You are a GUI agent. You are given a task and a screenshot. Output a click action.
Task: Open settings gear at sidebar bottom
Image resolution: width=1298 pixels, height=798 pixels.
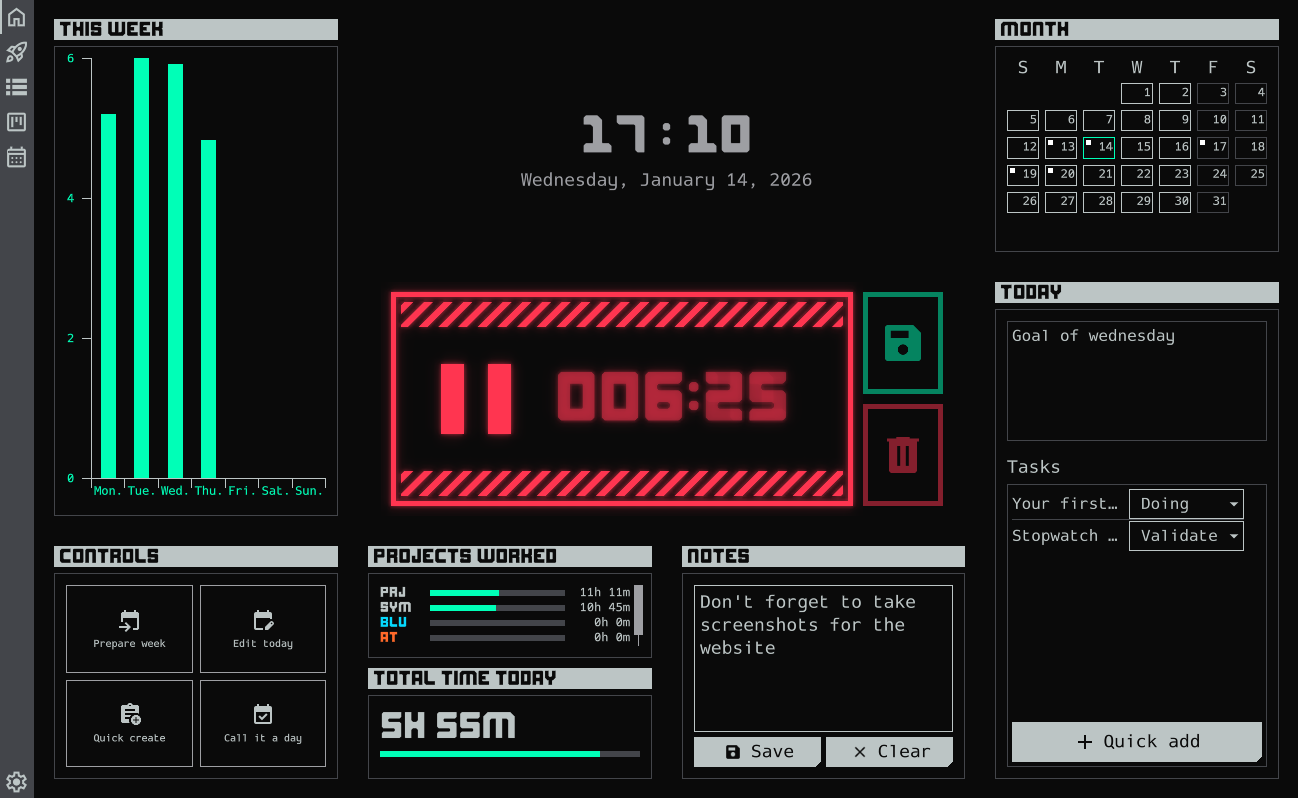click(x=16, y=781)
